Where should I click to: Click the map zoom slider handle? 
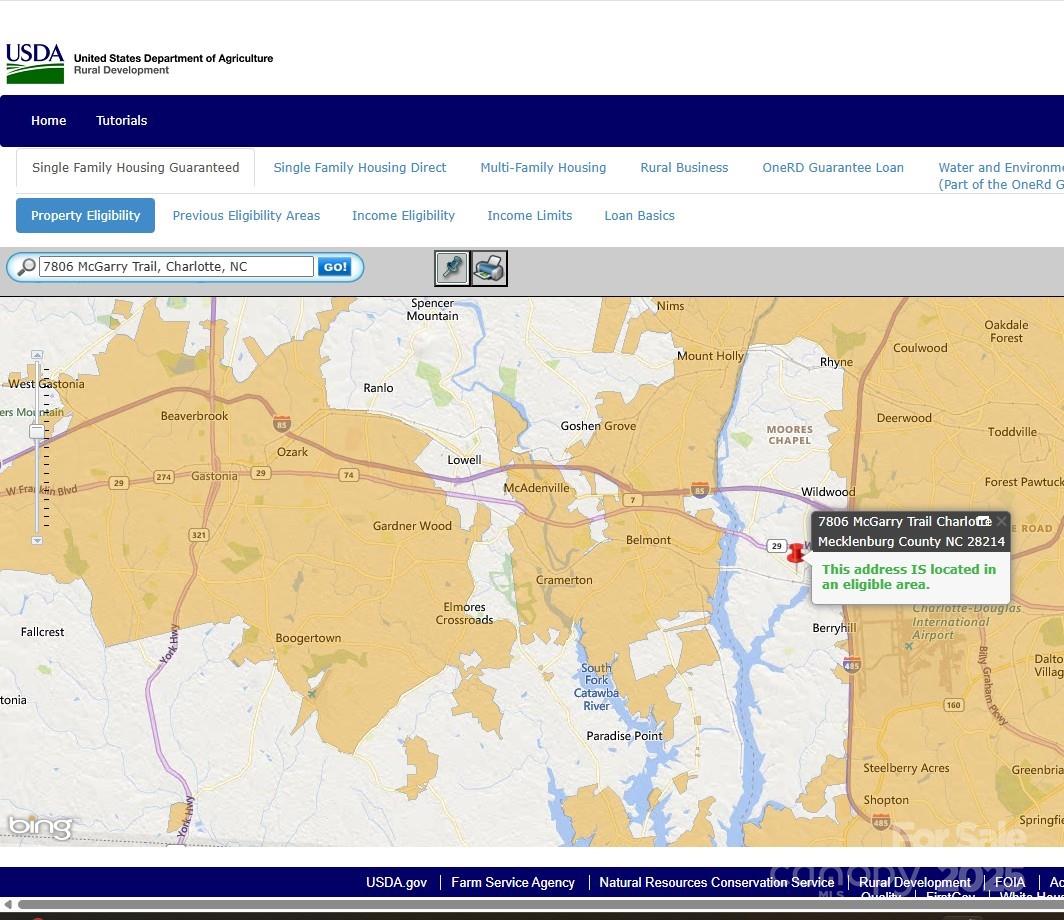[x=37, y=431]
